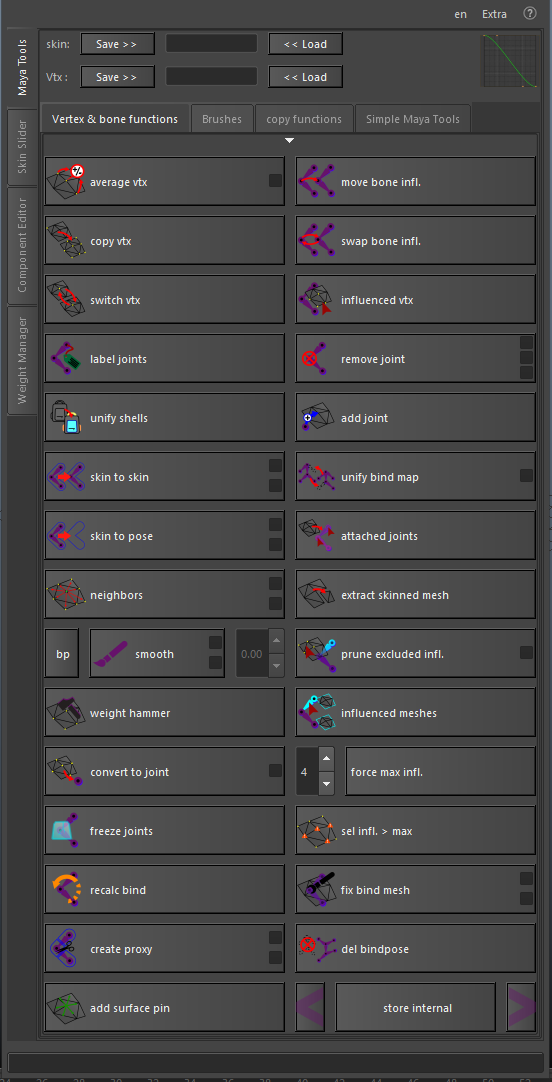Click the convert to joint icon

[66, 771]
